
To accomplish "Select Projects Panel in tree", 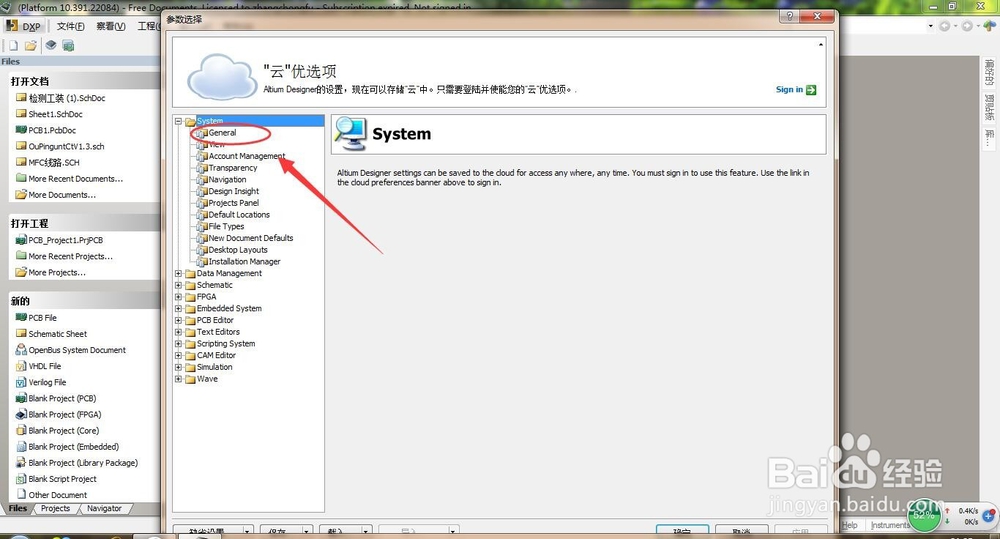I will [233, 203].
